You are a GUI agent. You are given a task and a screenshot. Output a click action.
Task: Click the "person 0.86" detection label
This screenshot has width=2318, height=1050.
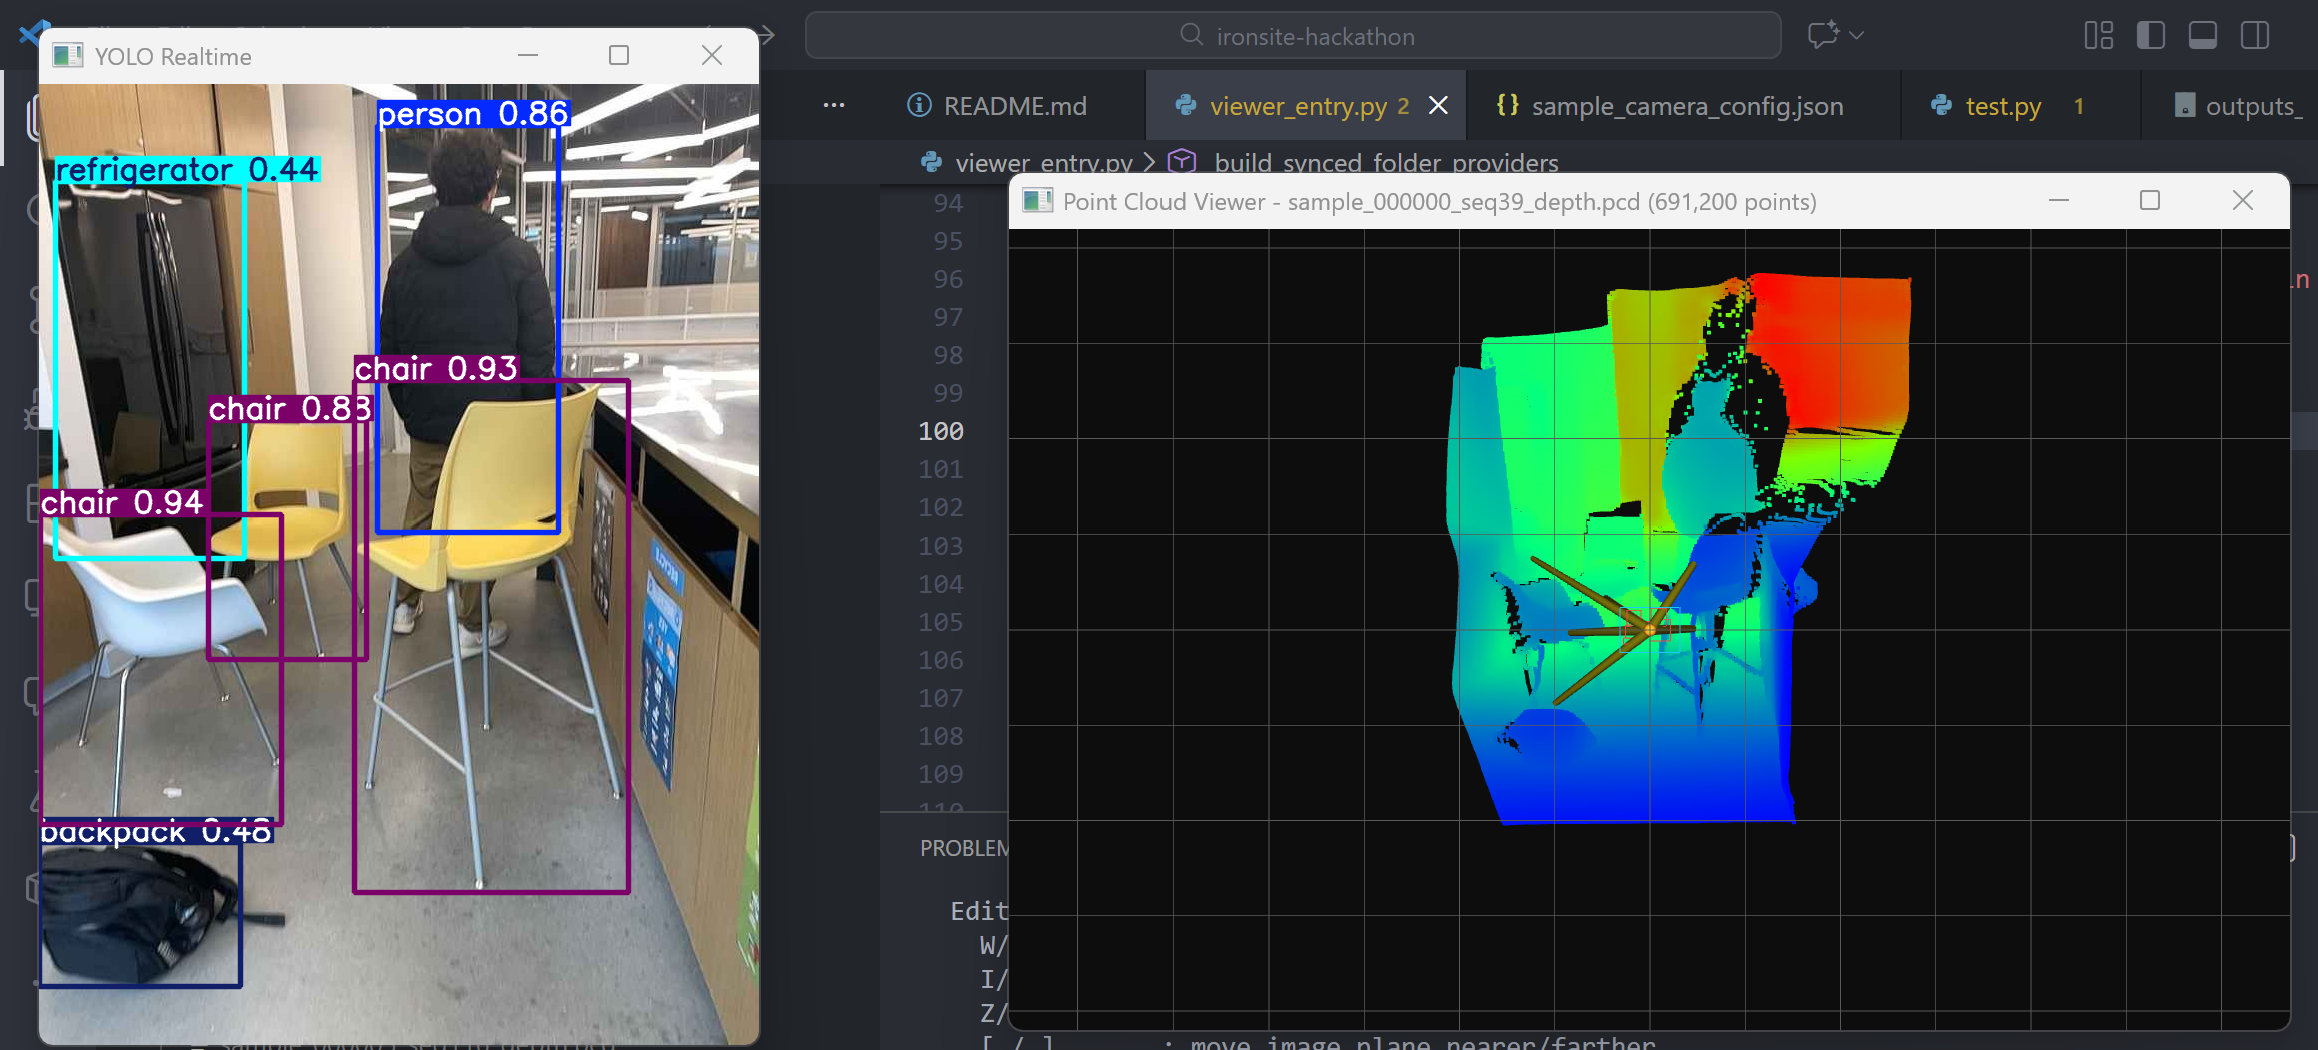coord(473,114)
